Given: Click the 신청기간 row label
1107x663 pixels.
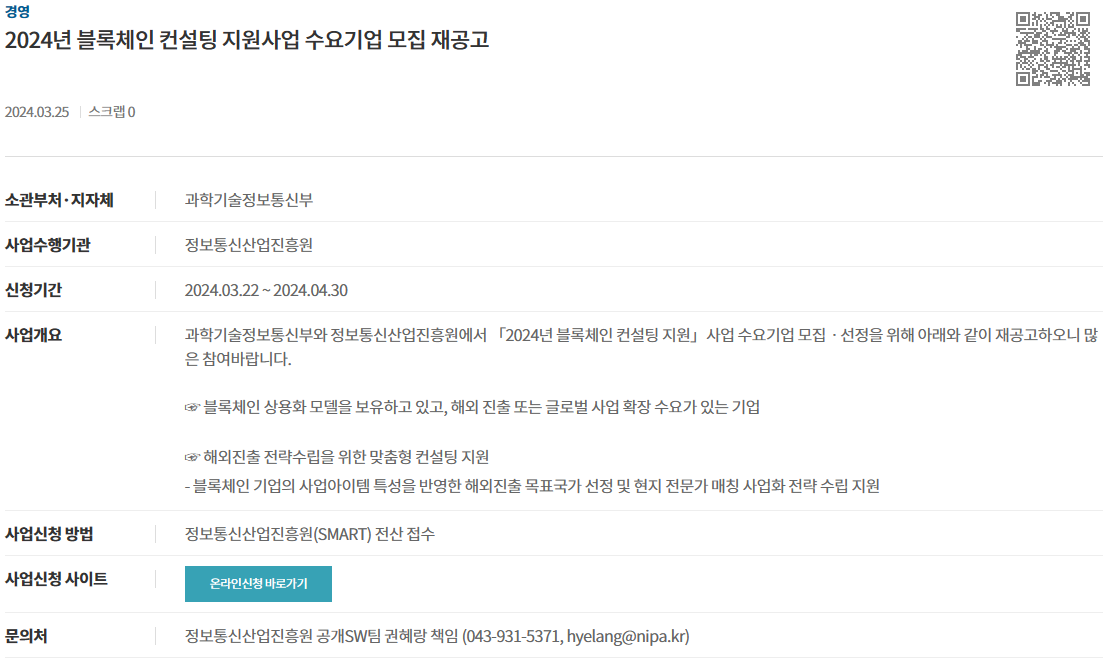Looking at the screenshot, I should click(33, 290).
